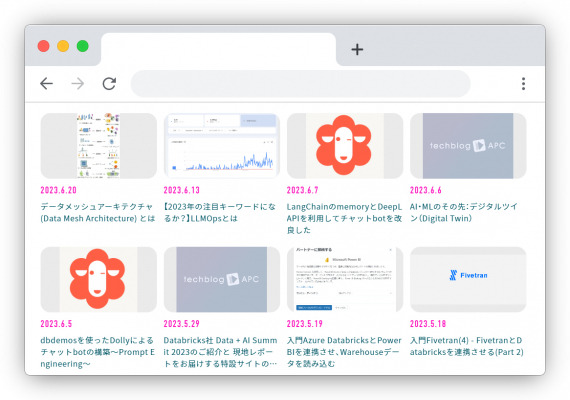Open a new tab with plus icon
This screenshot has width=570, height=400.
pyautogui.click(x=357, y=49)
